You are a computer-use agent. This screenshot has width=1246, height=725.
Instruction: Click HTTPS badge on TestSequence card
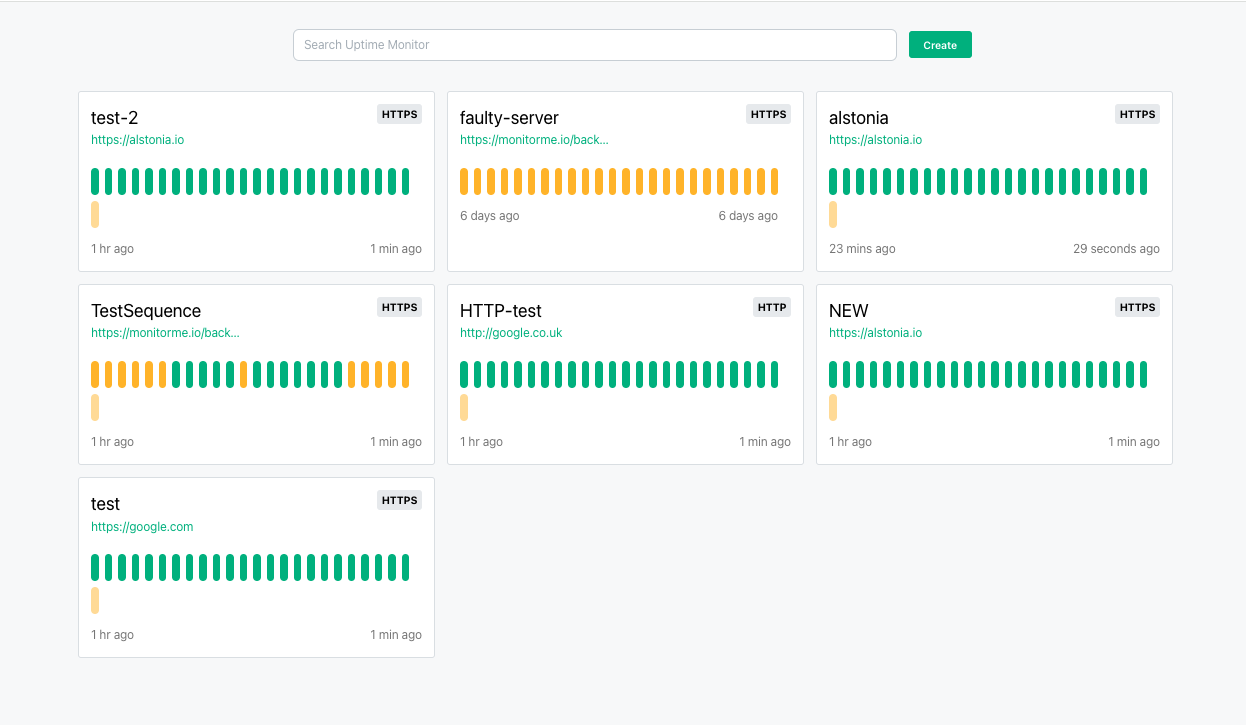click(x=400, y=307)
